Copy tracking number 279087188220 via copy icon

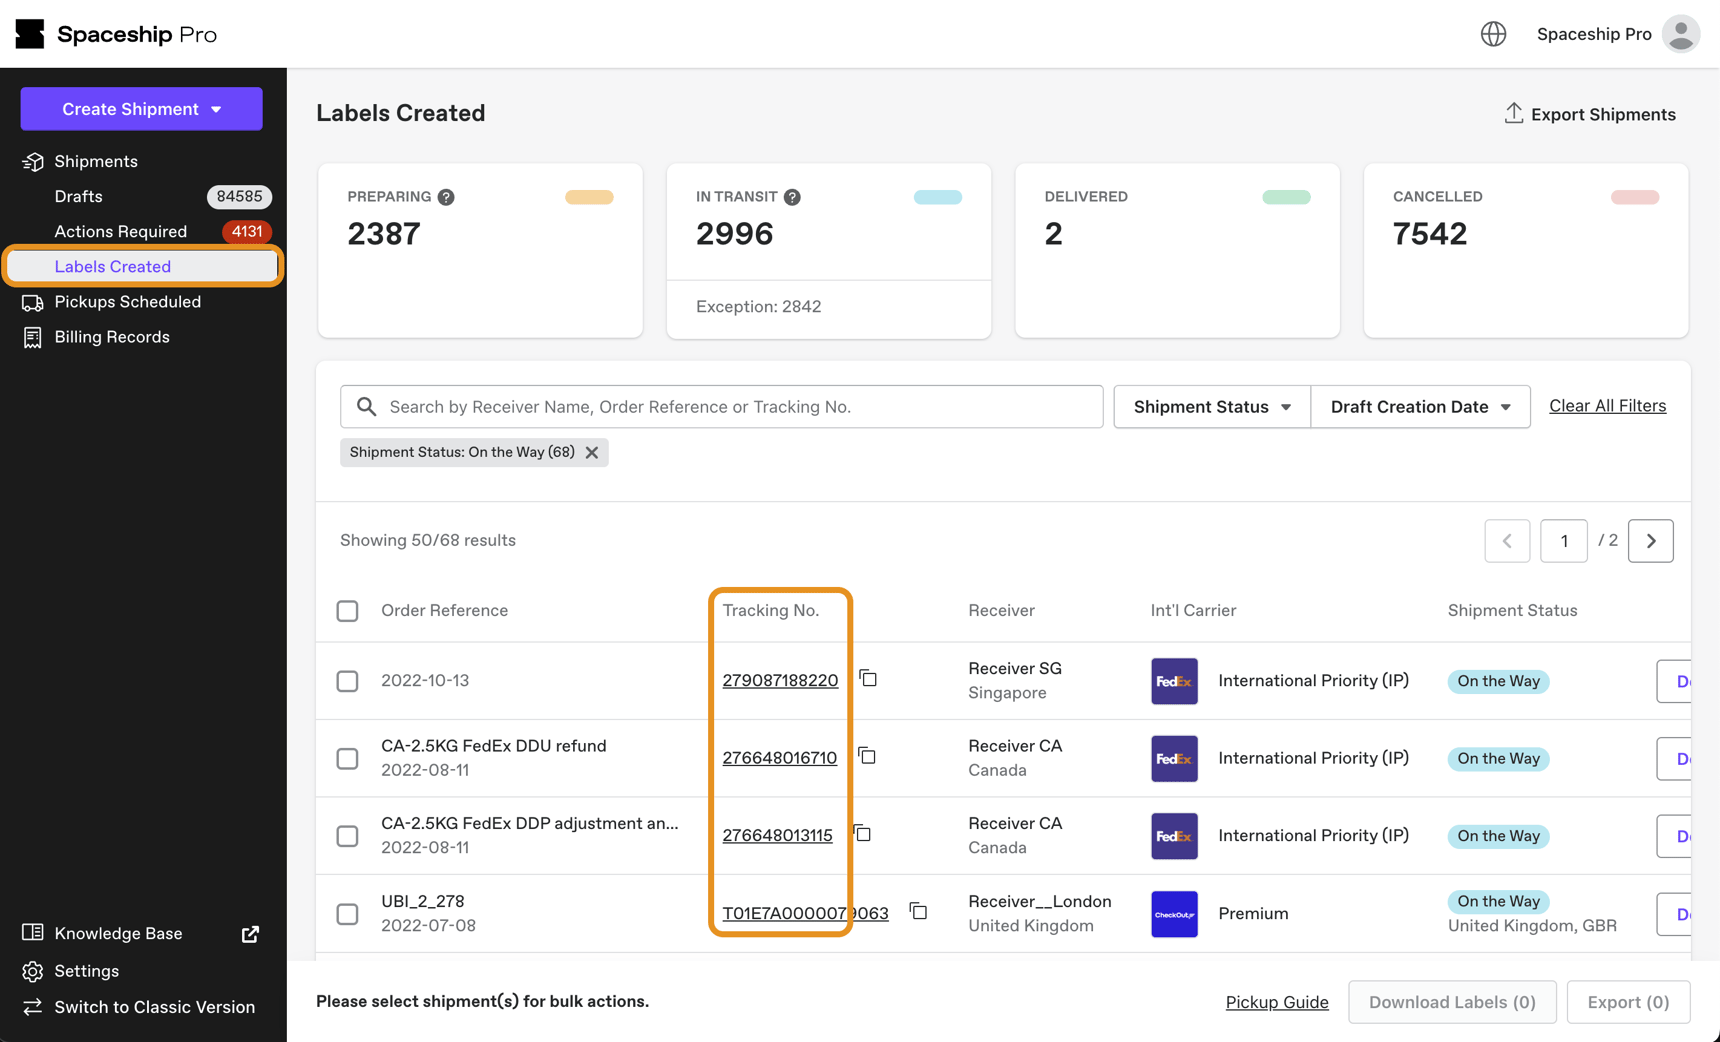coord(868,678)
